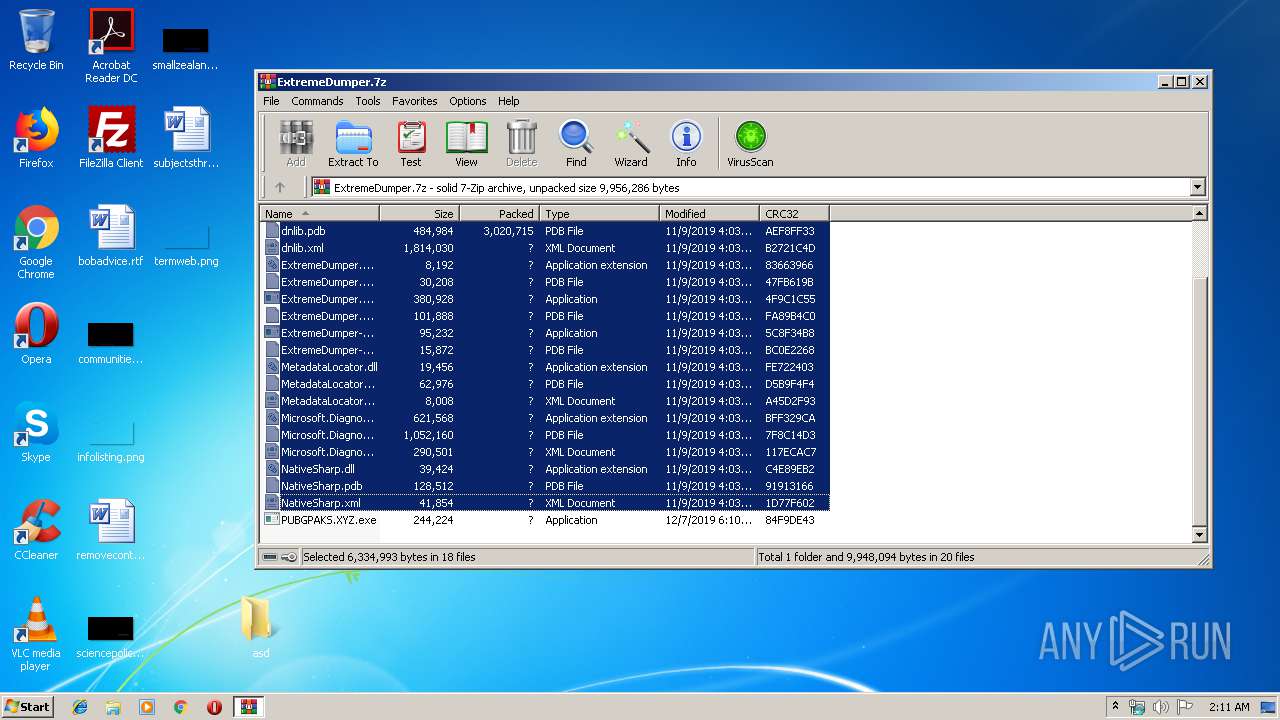Open CCleaner desktop icon
Image resolution: width=1280 pixels, height=720 pixels.
click(36, 530)
